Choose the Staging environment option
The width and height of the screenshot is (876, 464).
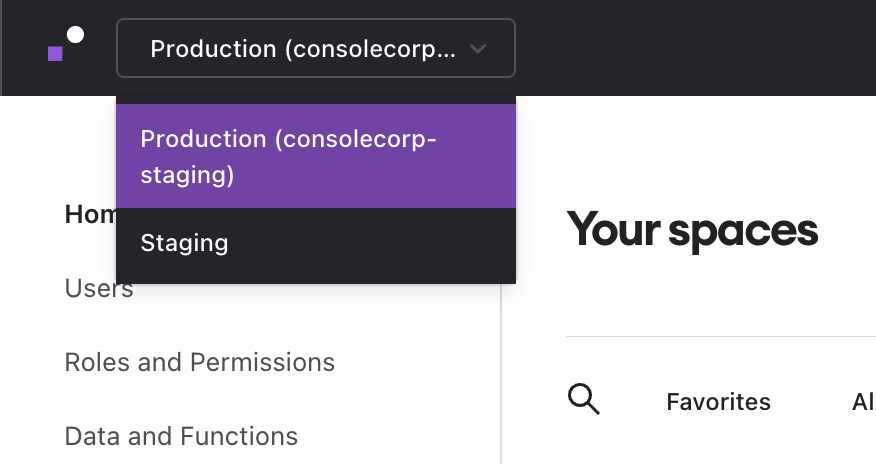tap(185, 243)
